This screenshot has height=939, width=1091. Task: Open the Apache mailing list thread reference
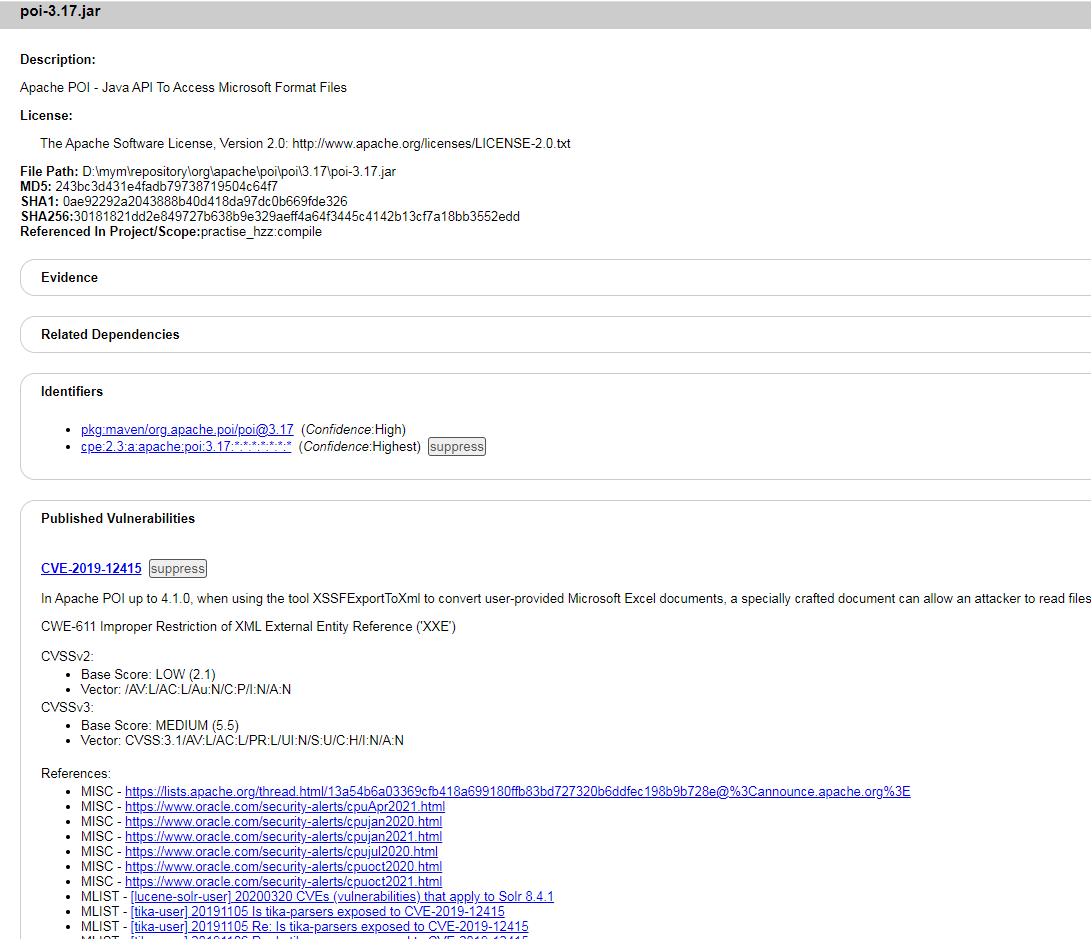tap(517, 791)
